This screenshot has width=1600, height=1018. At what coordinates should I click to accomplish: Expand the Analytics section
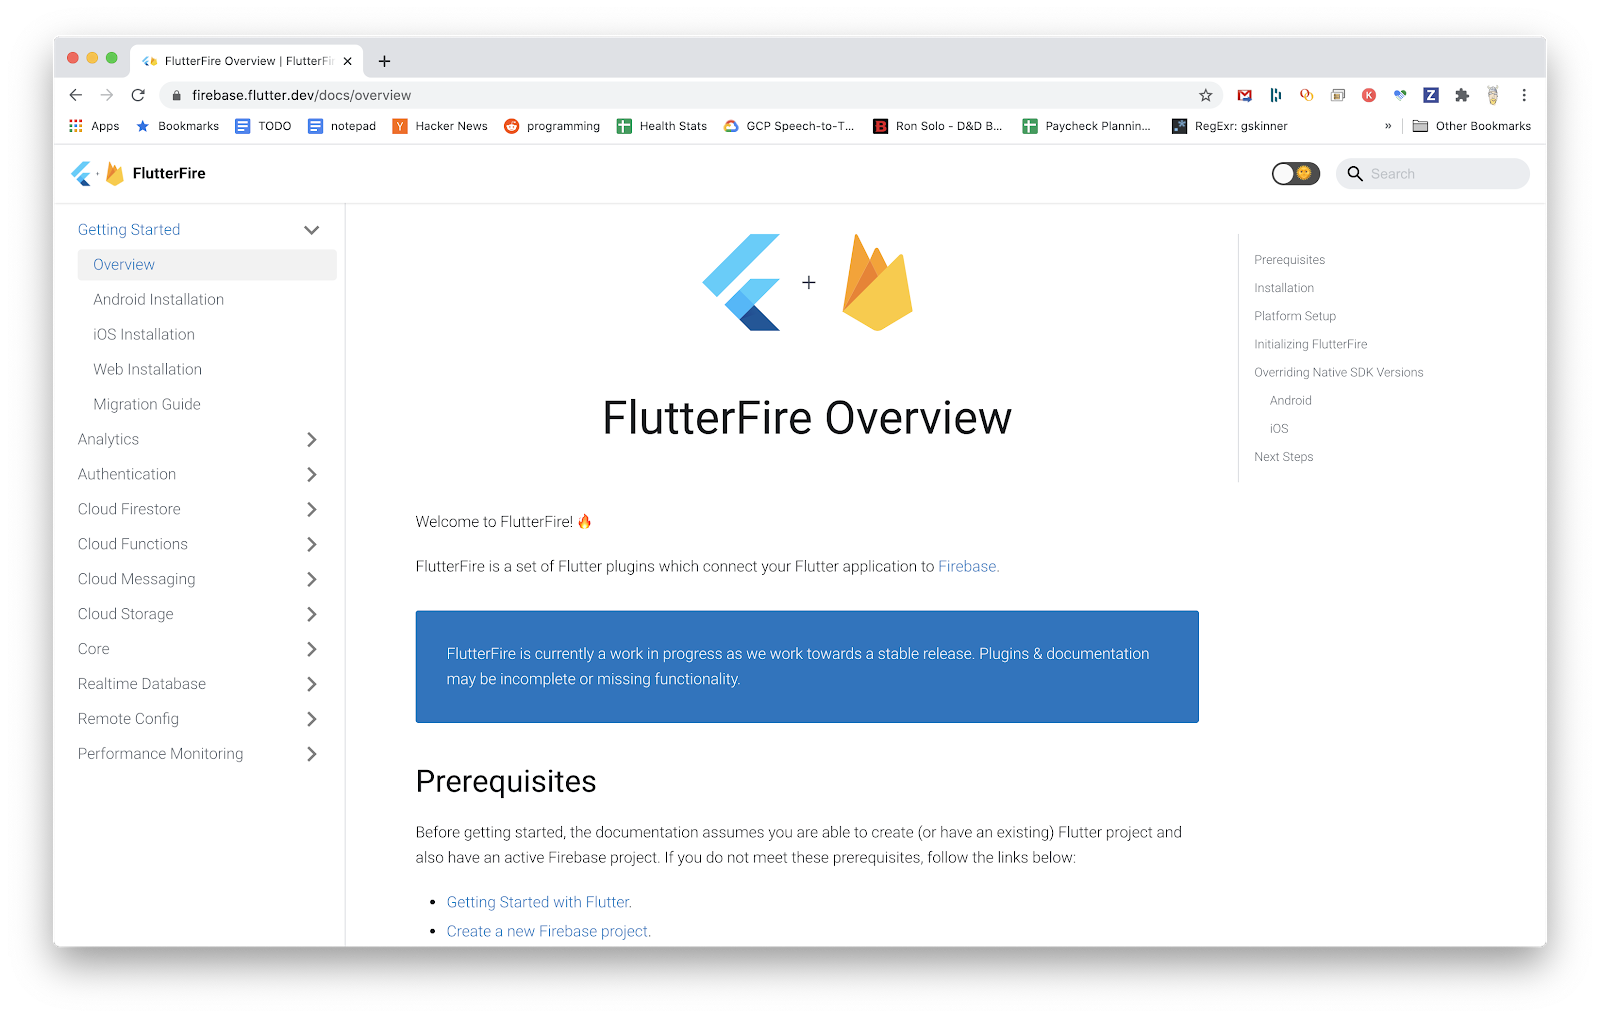[311, 440]
